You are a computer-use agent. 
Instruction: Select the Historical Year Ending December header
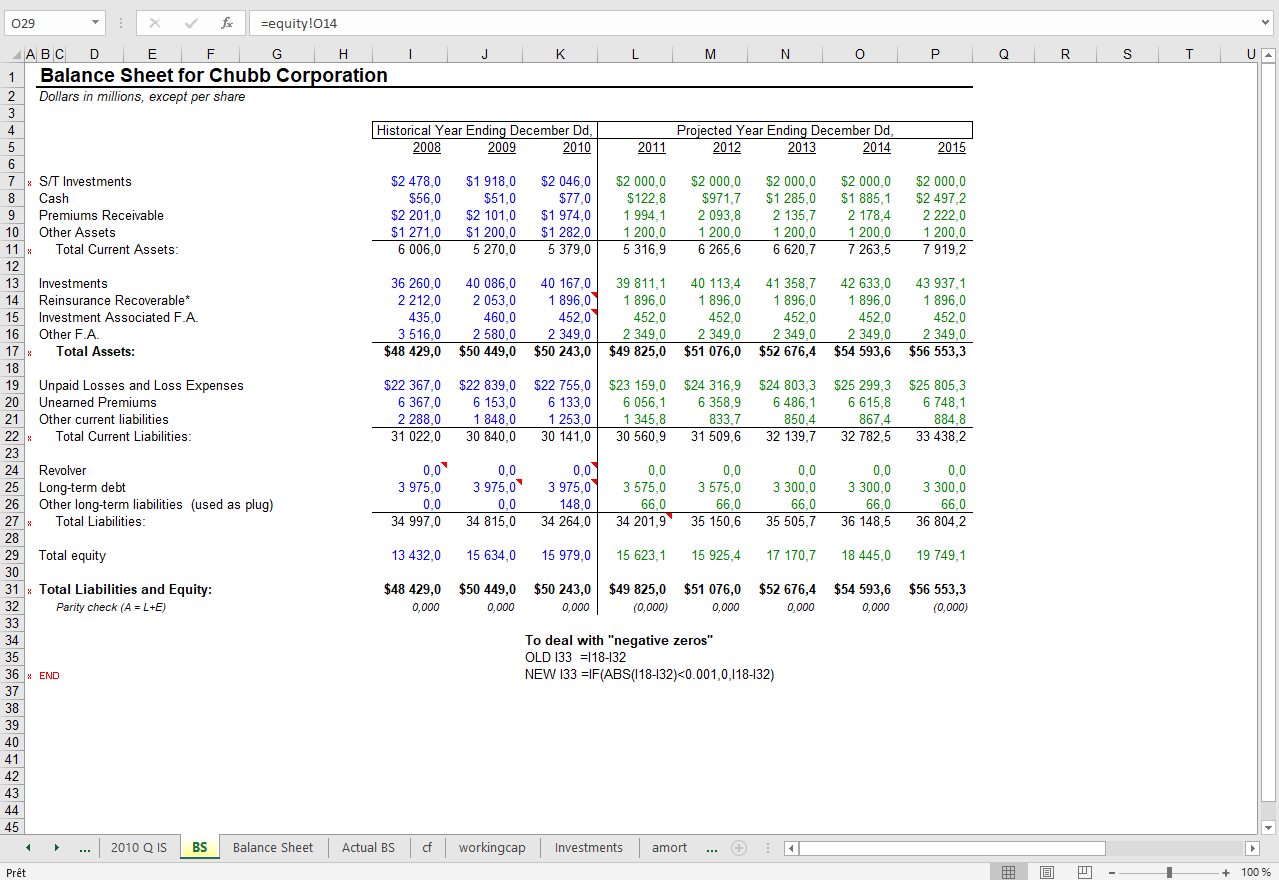pos(484,130)
